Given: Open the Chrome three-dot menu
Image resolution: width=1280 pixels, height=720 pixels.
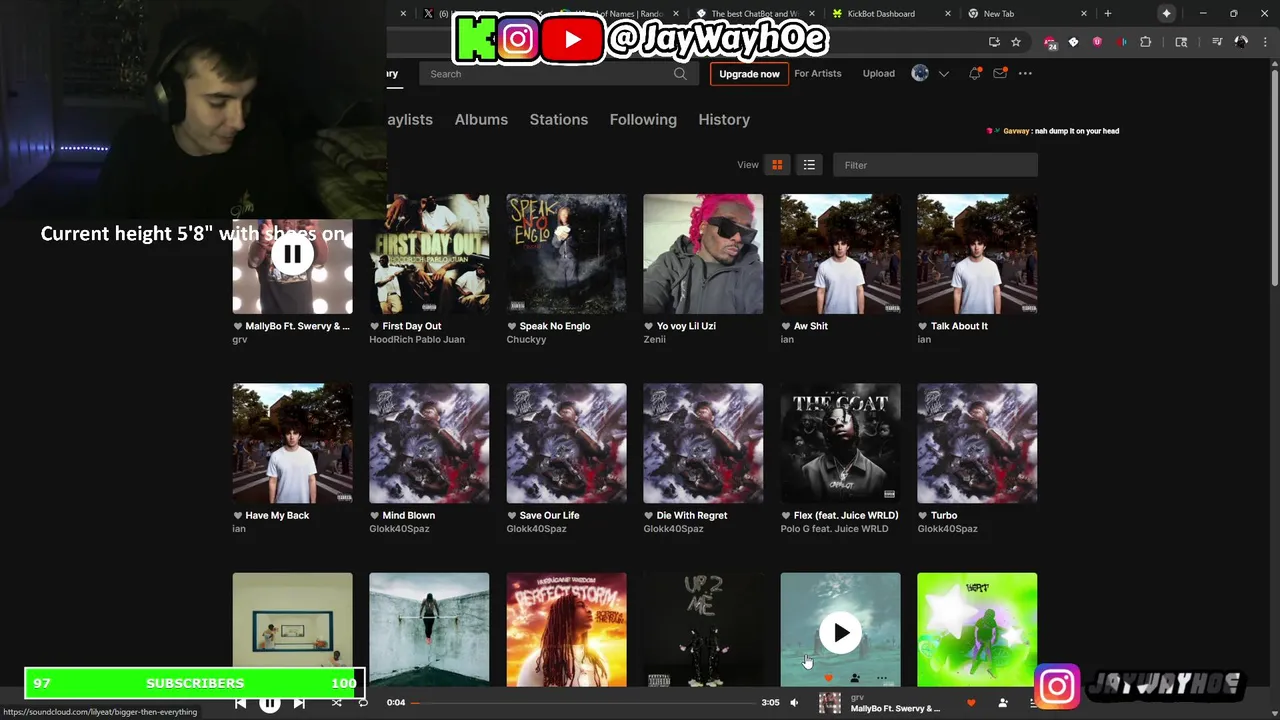Looking at the screenshot, I should tap(1266, 42).
